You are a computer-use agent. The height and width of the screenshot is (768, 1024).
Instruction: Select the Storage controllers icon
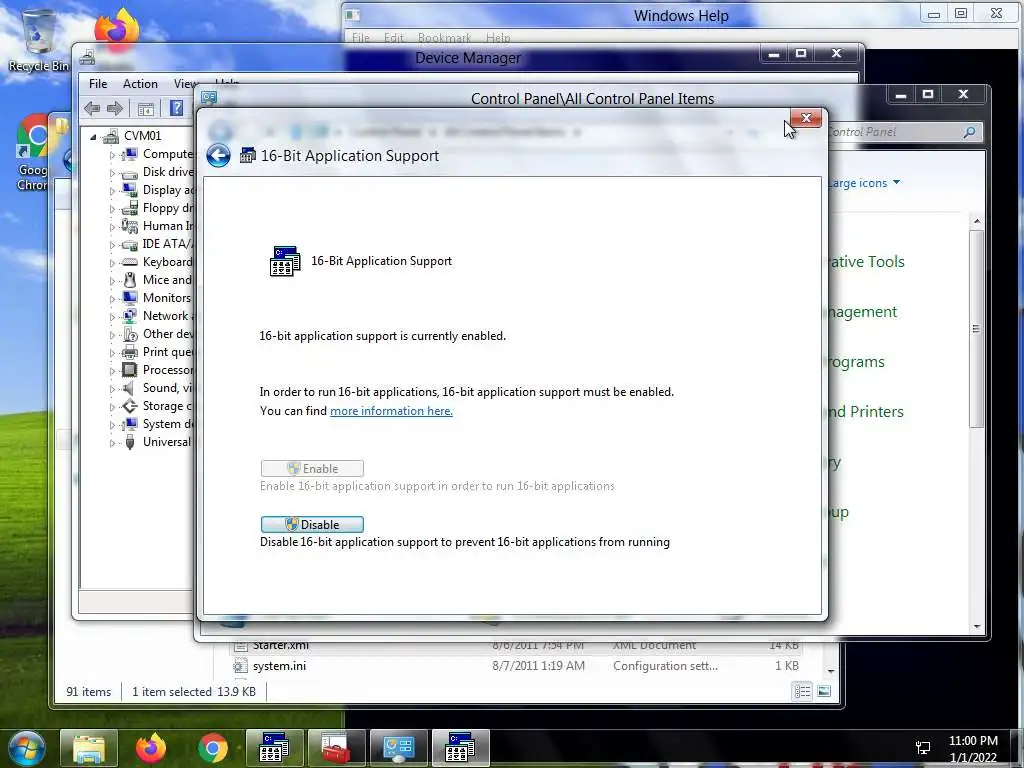point(129,406)
